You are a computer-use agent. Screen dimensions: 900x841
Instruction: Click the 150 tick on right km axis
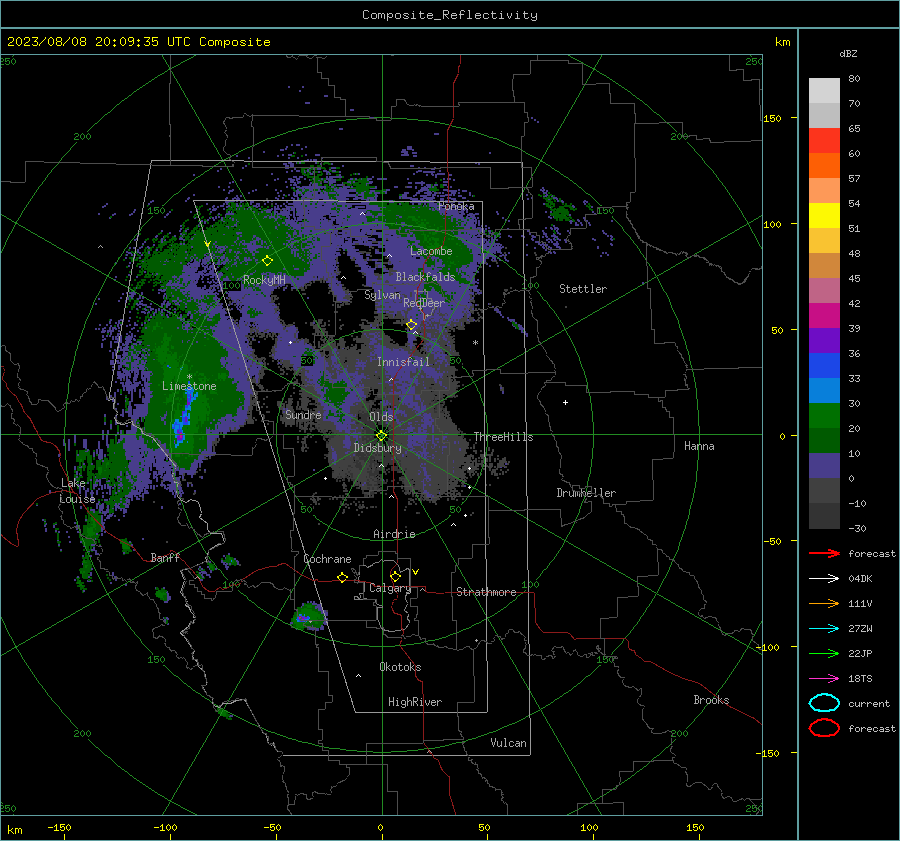773,118
